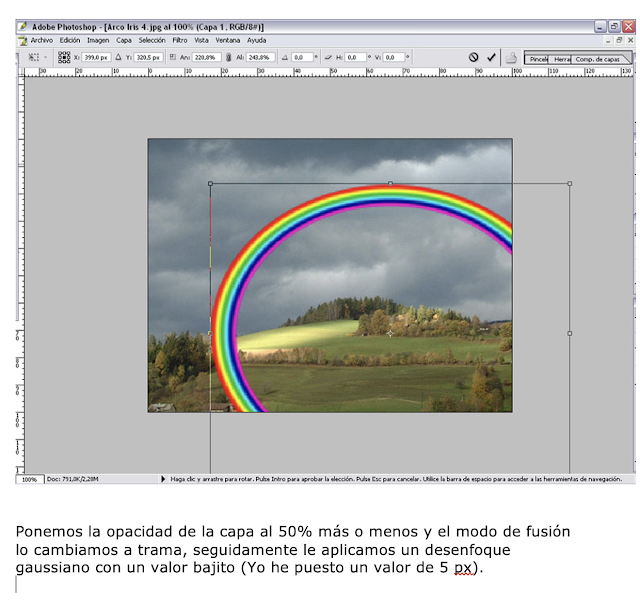Click the H skew field
The image size is (640, 605).
click(356, 58)
